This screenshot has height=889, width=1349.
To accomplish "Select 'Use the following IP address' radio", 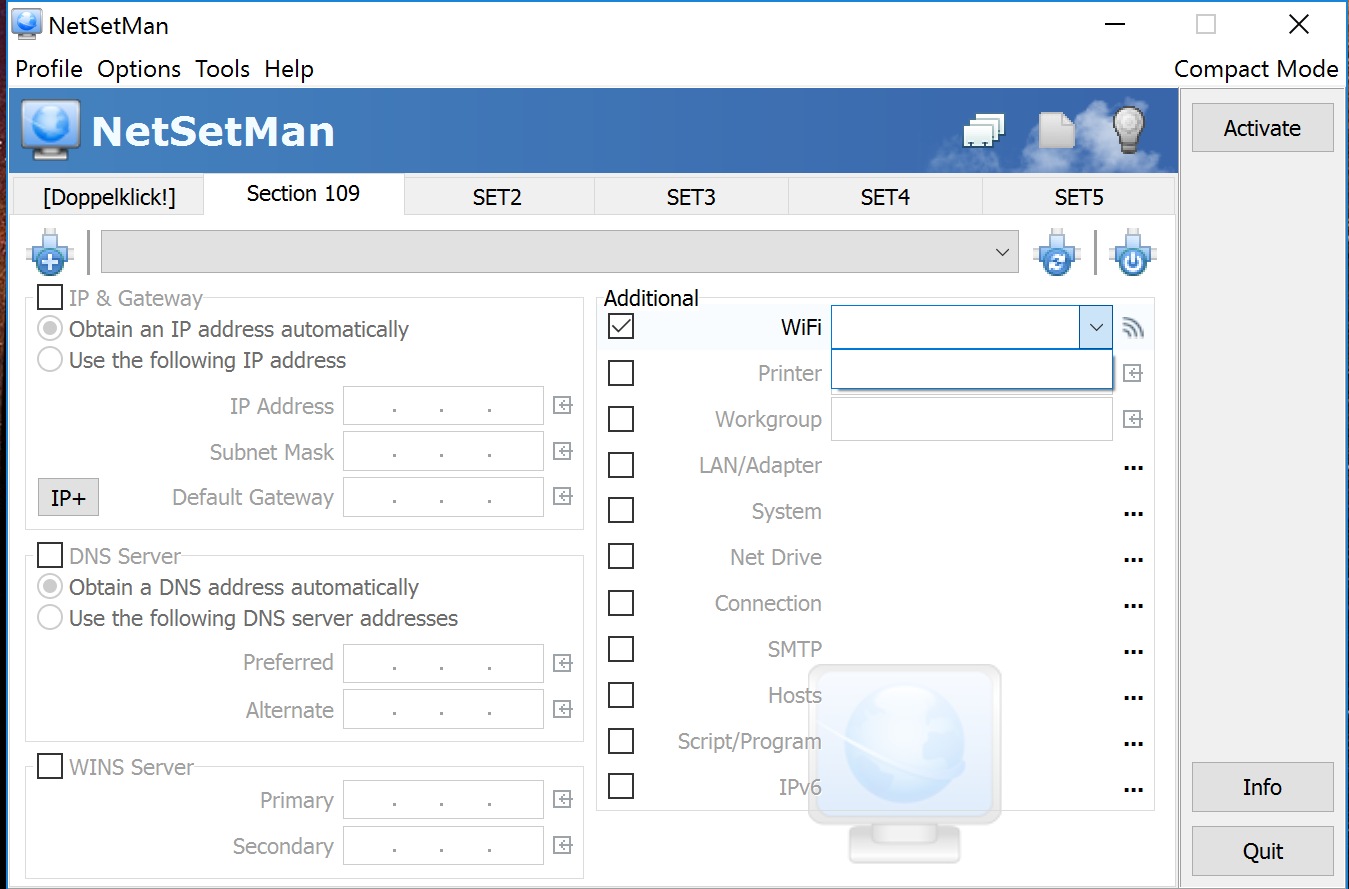I will pos(50,360).
